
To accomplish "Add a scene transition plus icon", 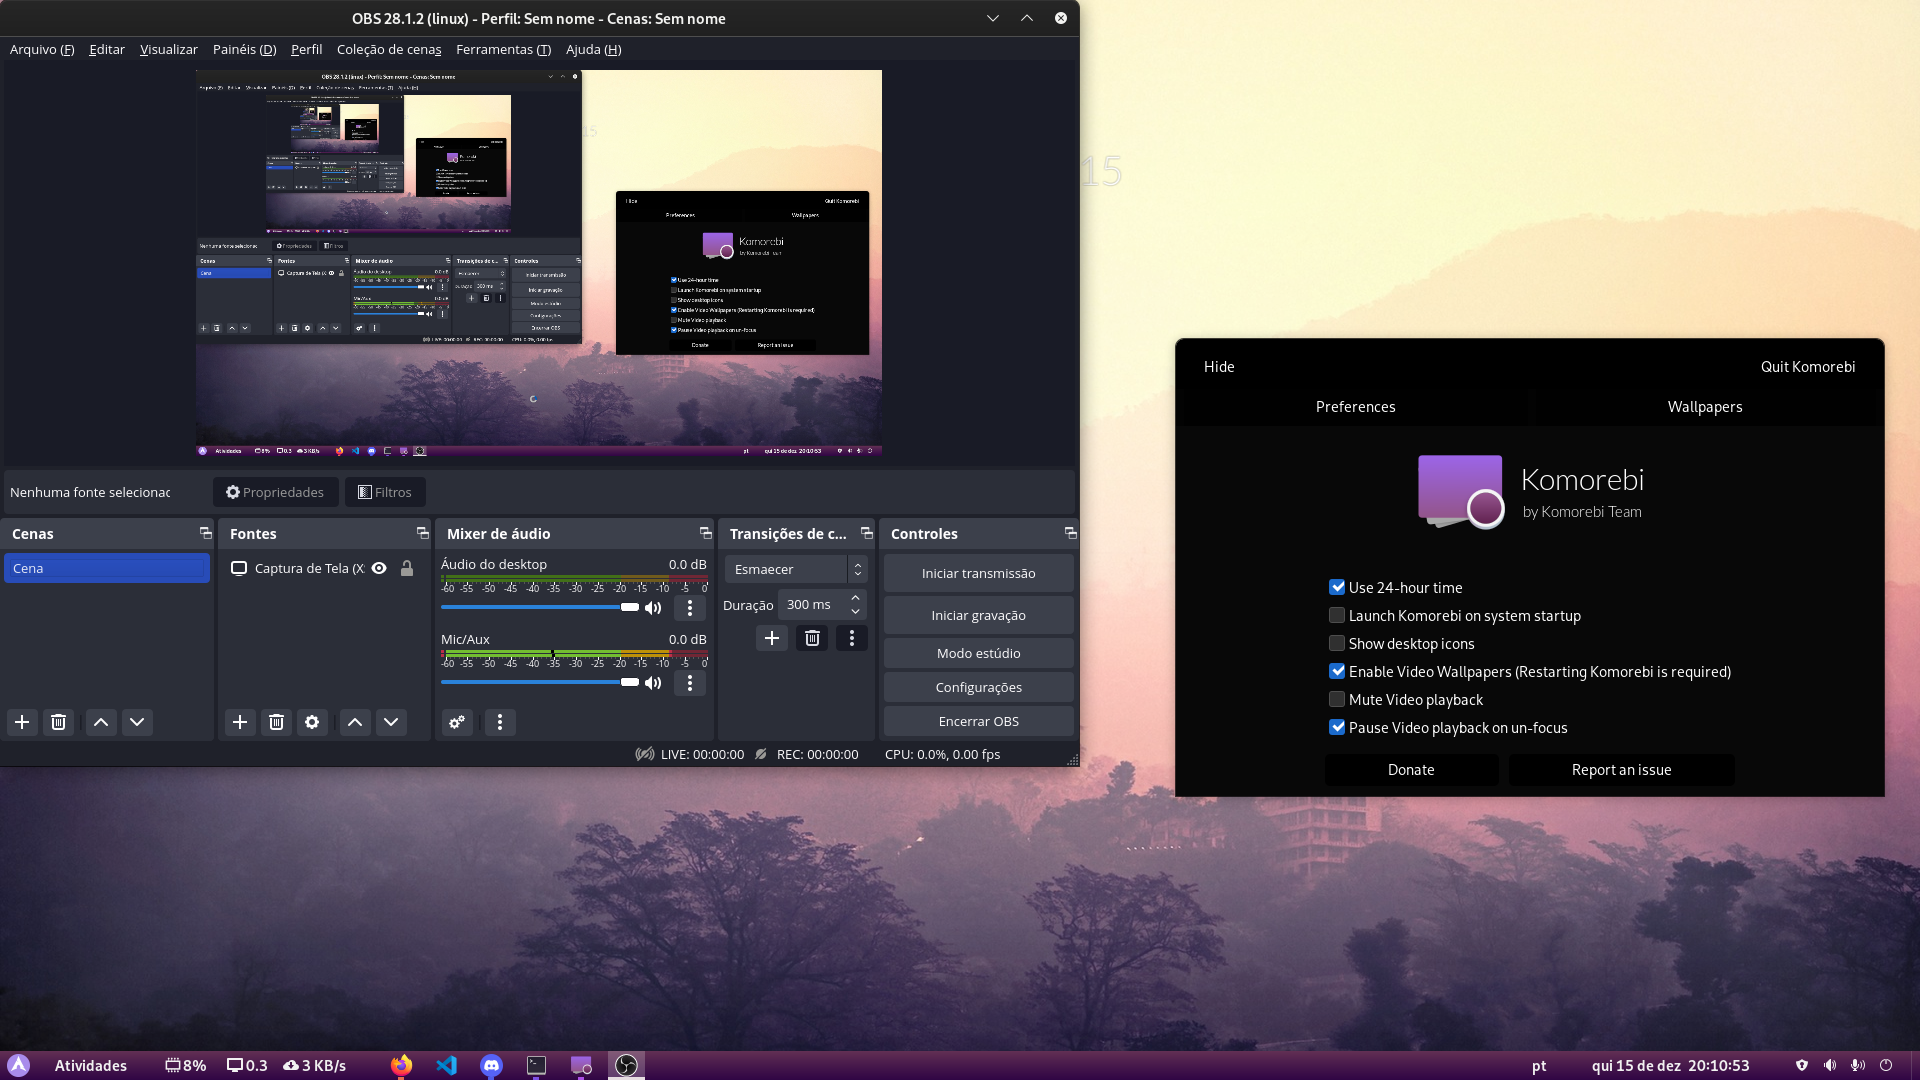I will pyautogui.click(x=772, y=638).
